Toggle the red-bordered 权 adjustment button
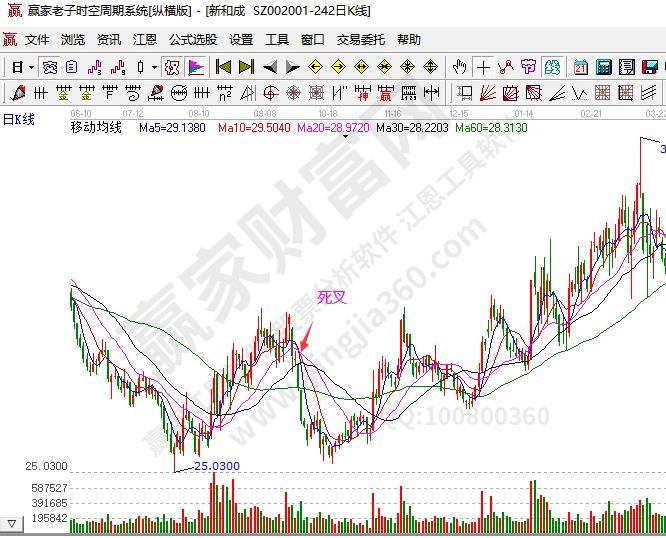 point(171,68)
